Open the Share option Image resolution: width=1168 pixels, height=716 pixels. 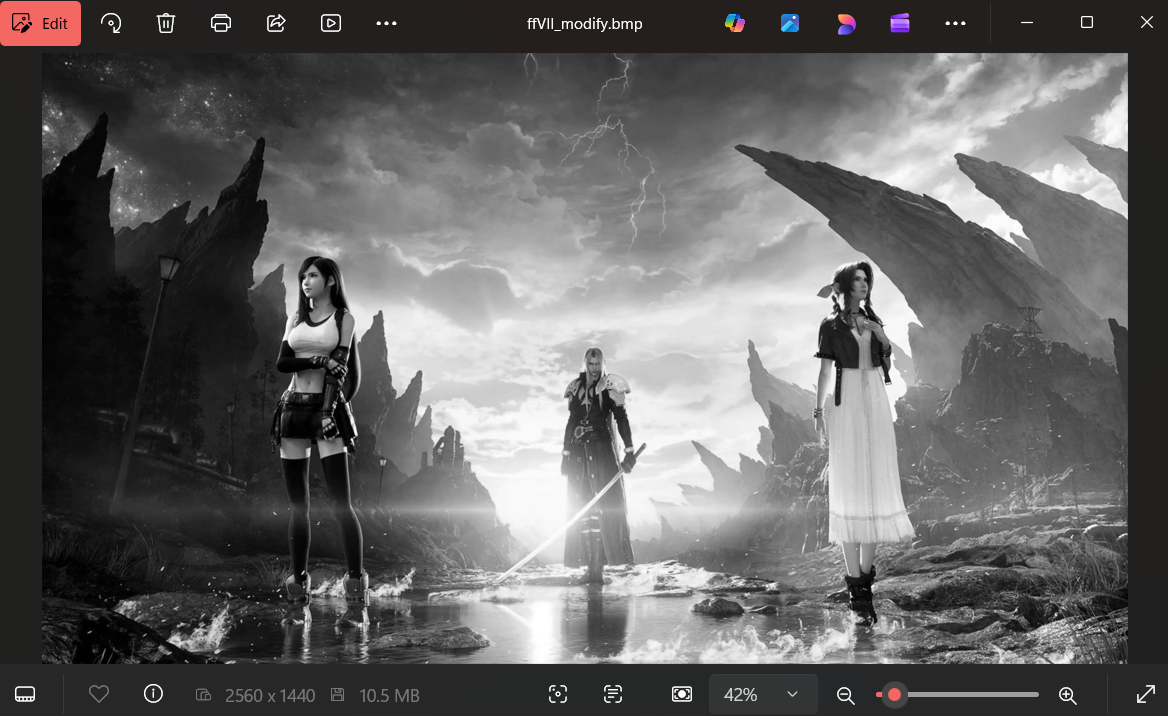tap(277, 23)
